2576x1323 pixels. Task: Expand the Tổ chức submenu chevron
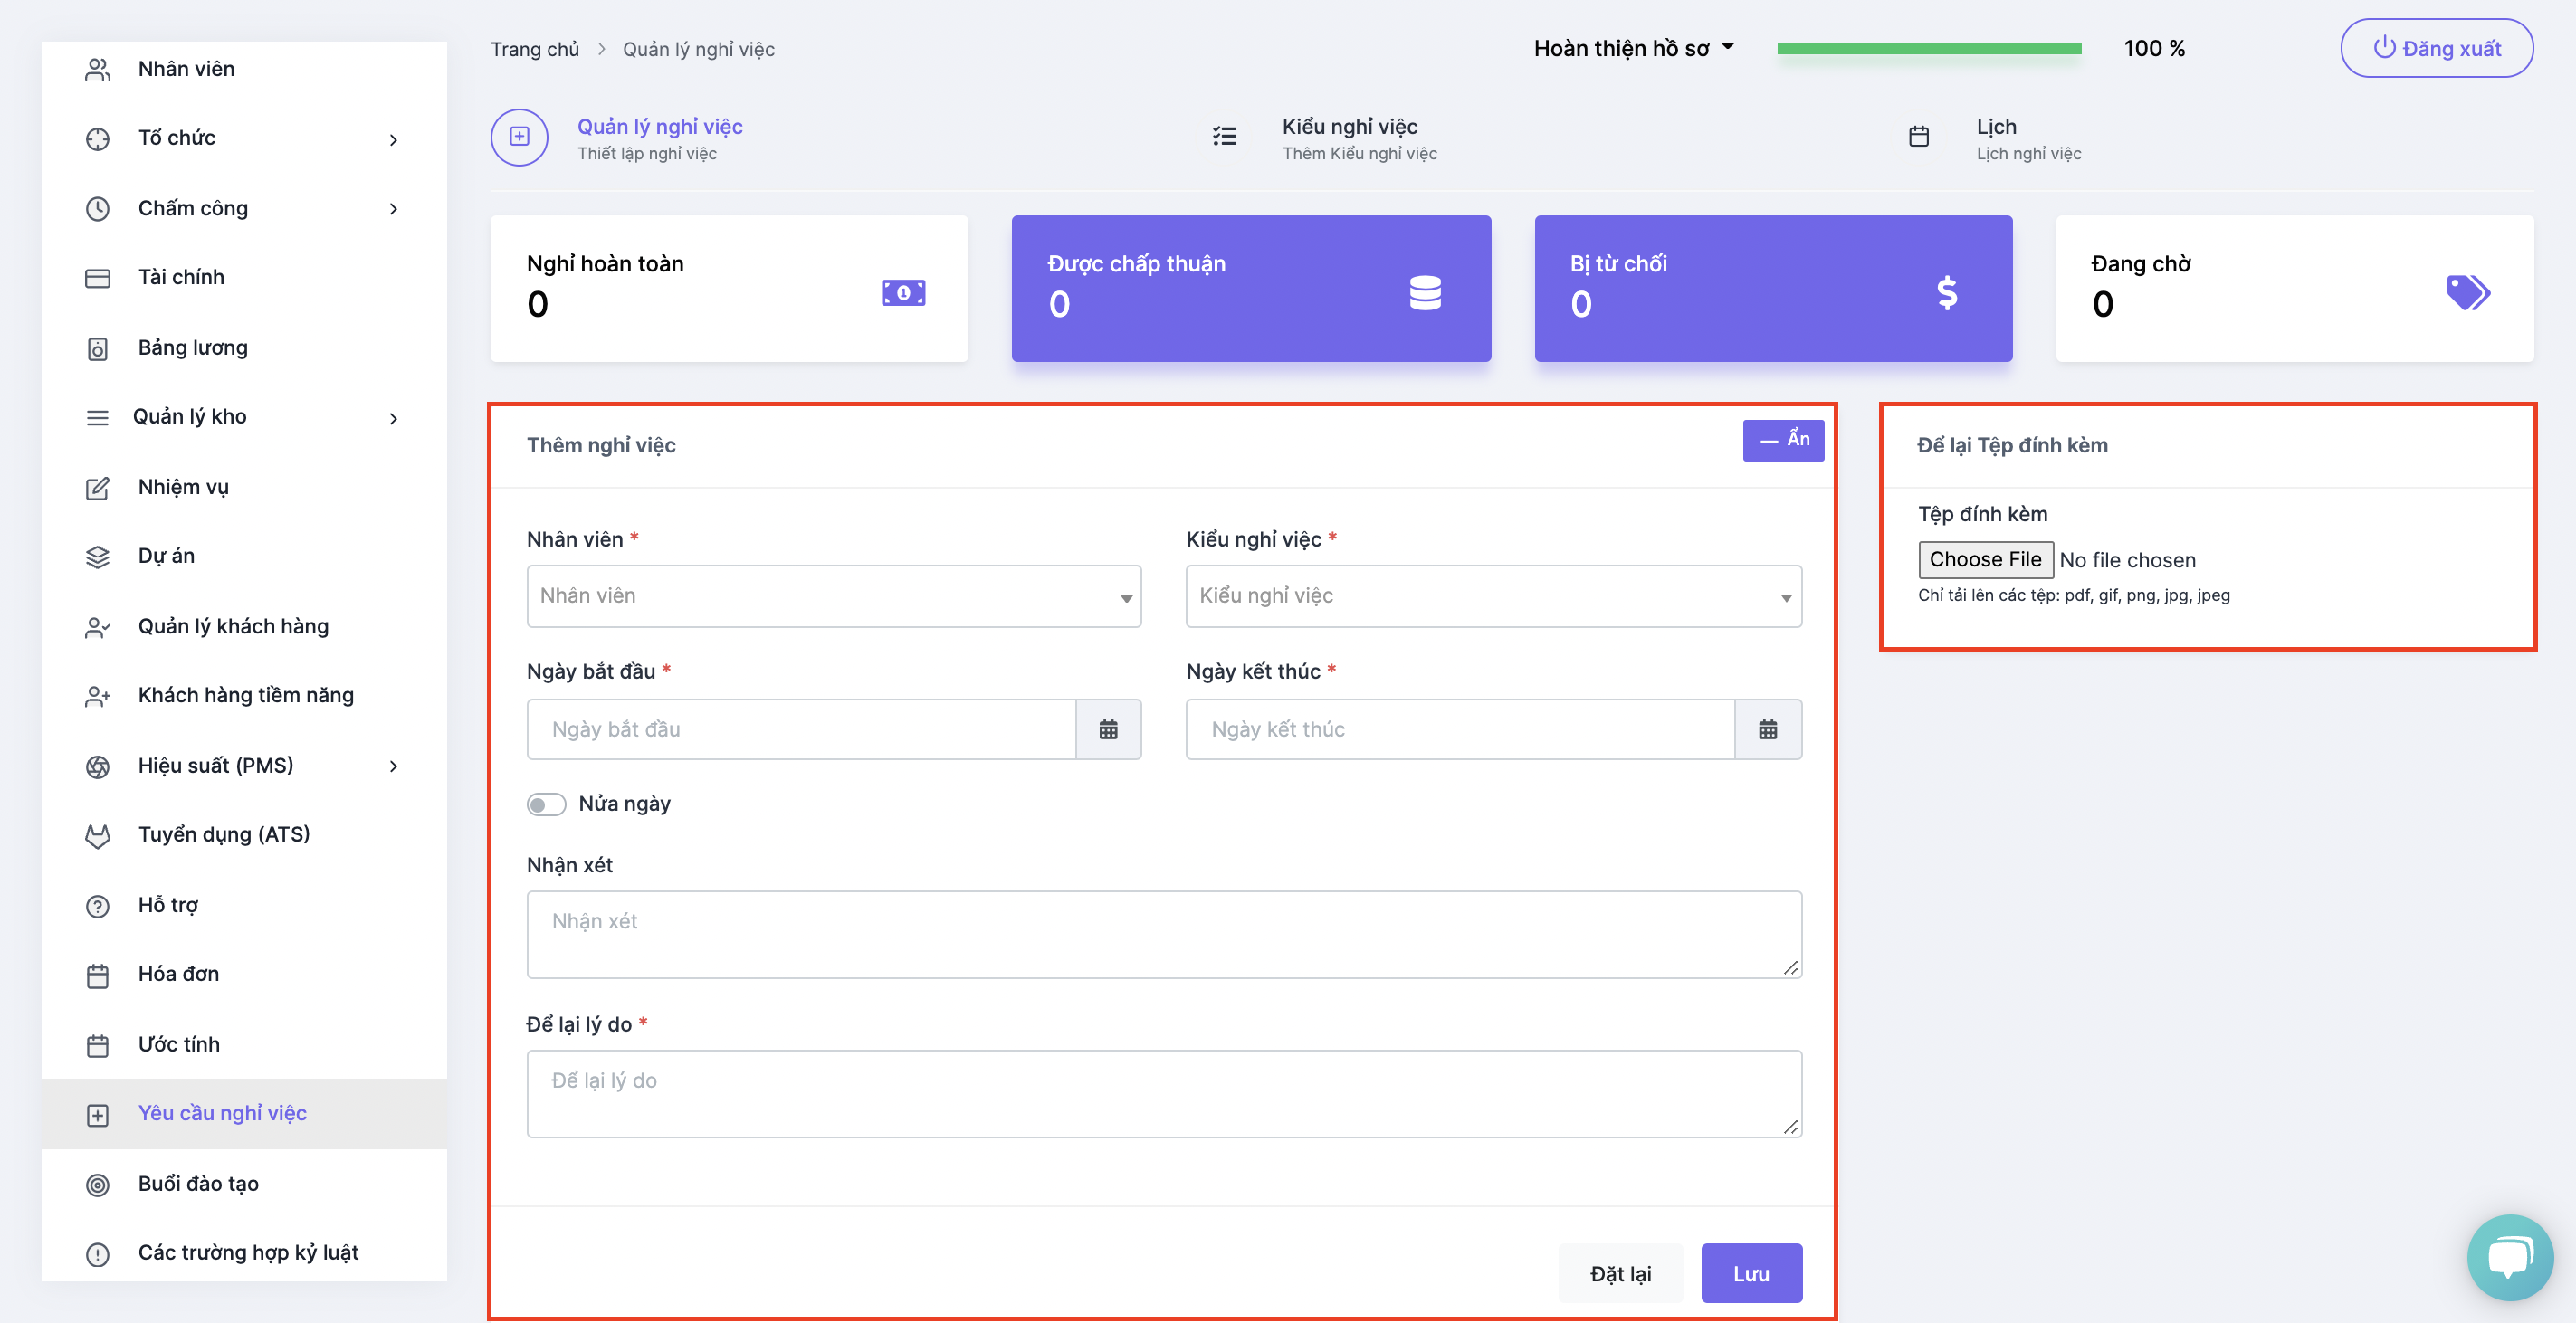[x=393, y=140]
